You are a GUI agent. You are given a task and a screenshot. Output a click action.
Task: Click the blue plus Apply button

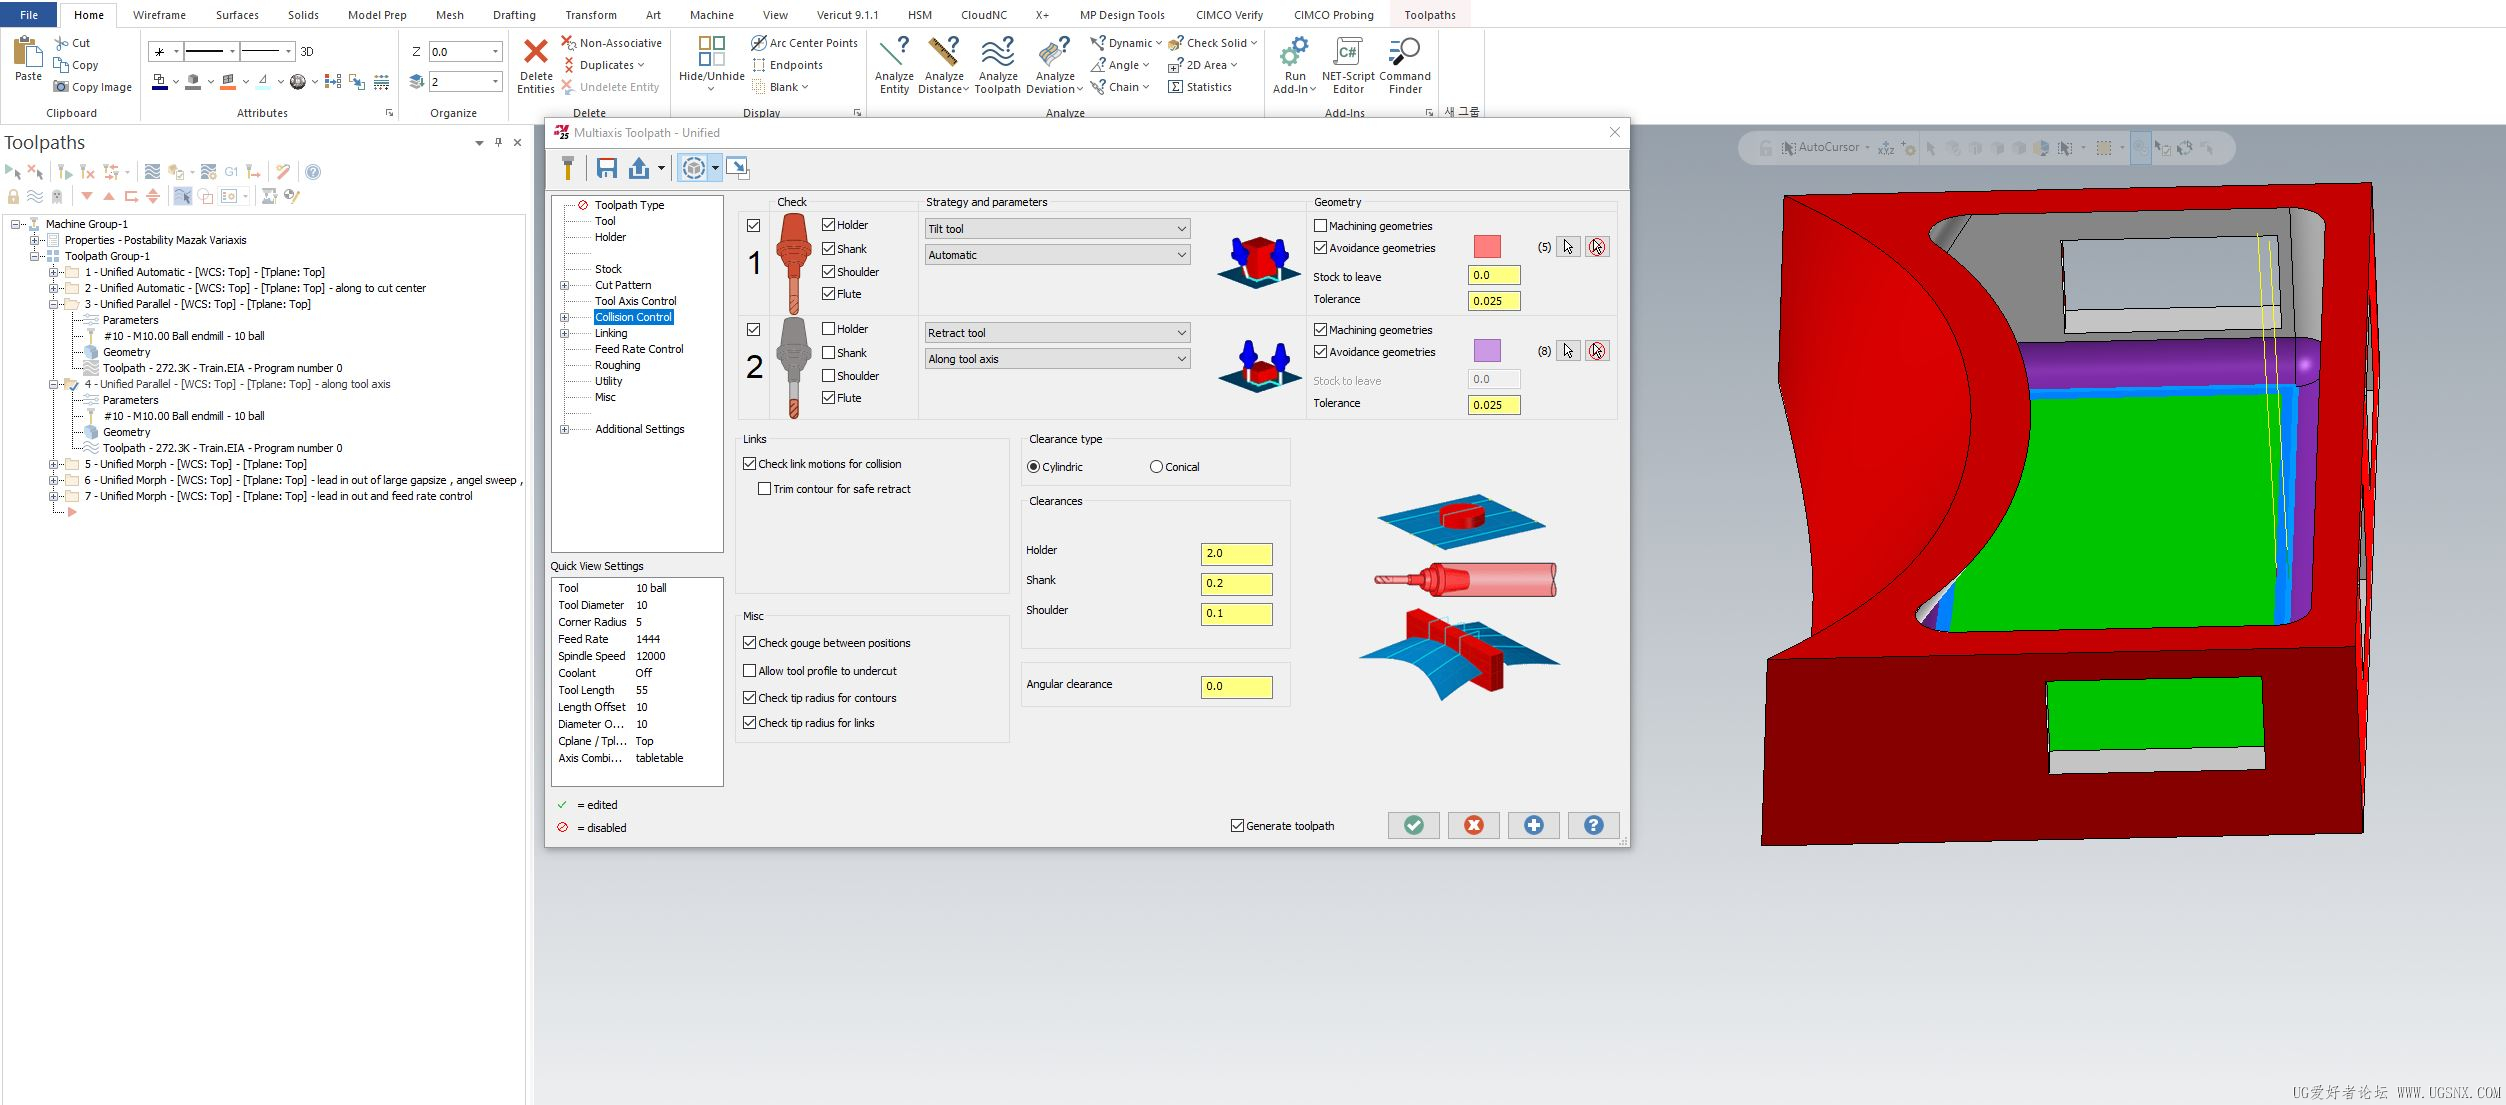1533,825
